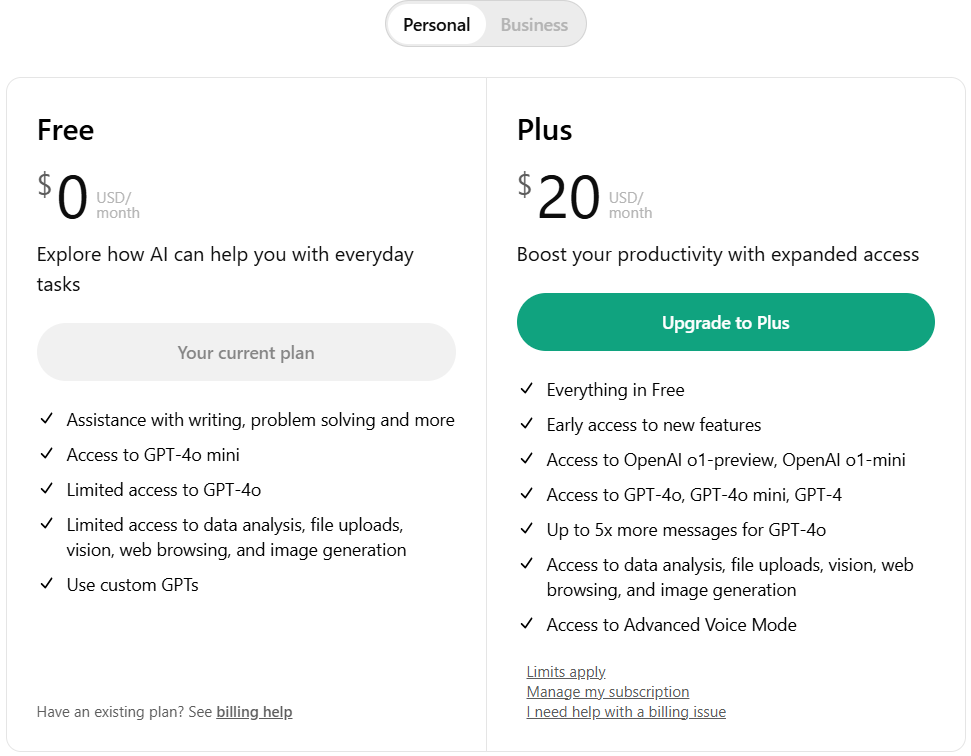Click checkmark beside Assistance with writing
Viewport: 971px width, 756px height.
46,419
